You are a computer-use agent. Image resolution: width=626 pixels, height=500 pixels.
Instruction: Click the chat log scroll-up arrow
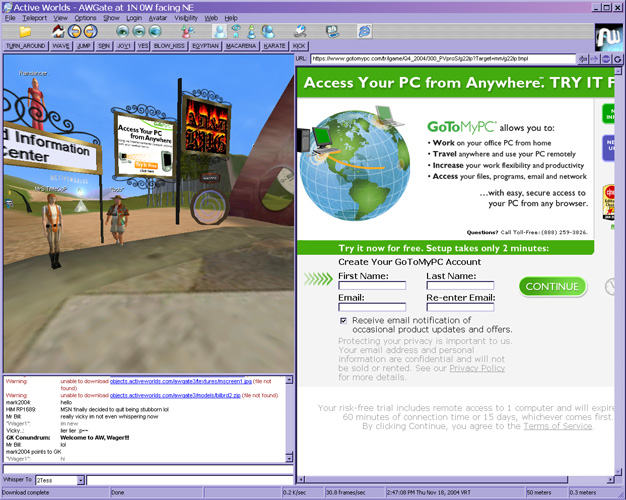[289, 380]
